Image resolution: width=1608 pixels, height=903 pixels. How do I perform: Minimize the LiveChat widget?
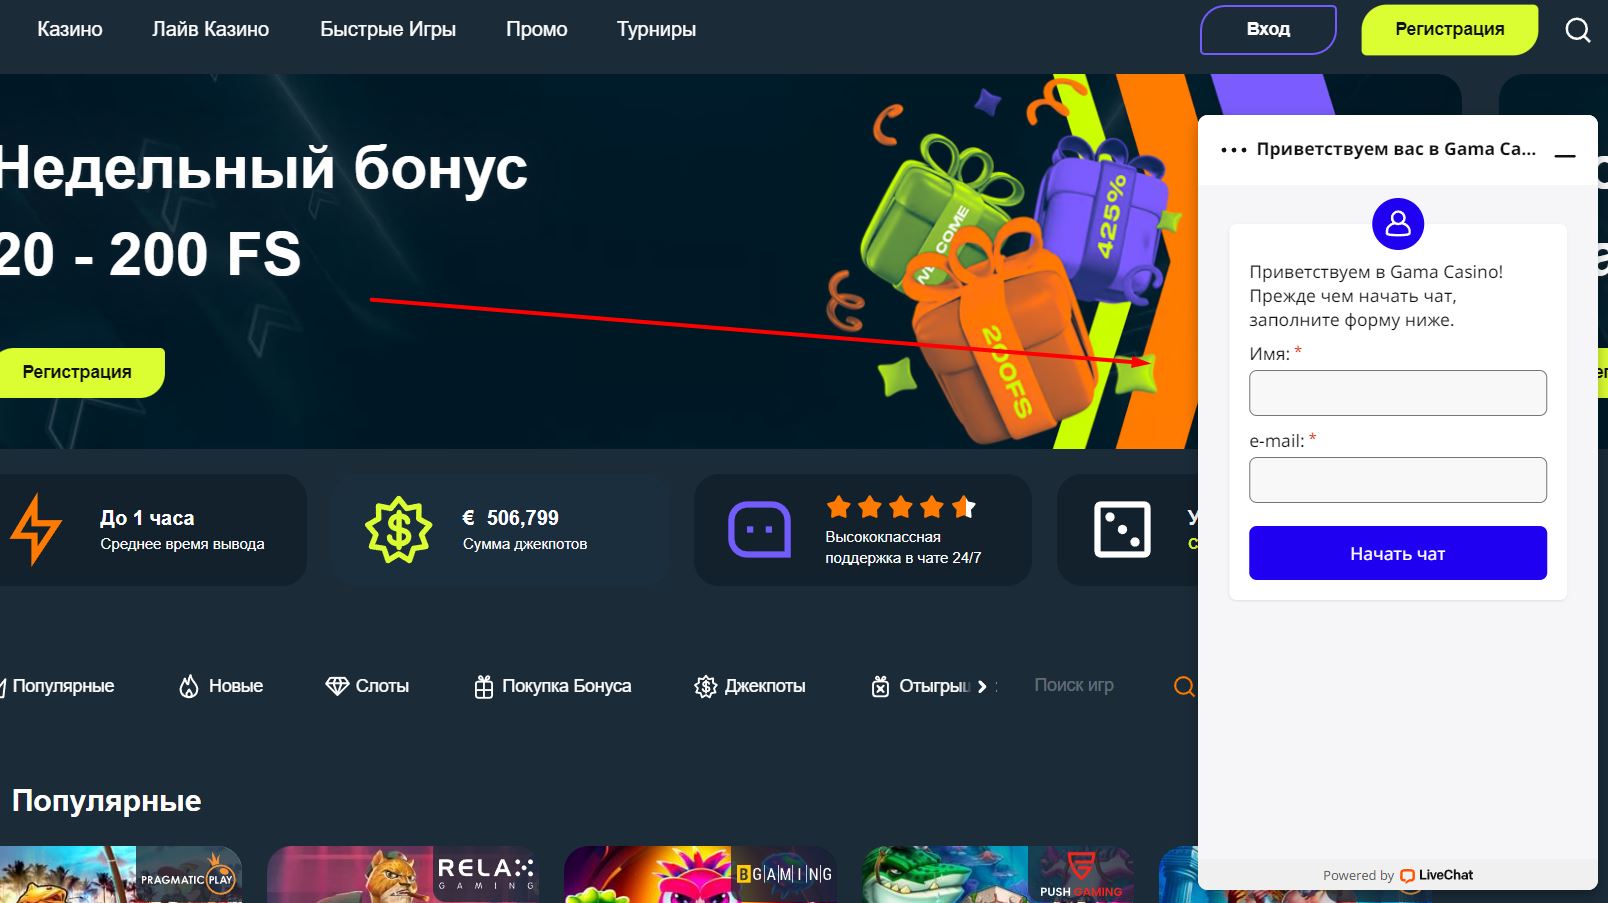[1565, 156]
